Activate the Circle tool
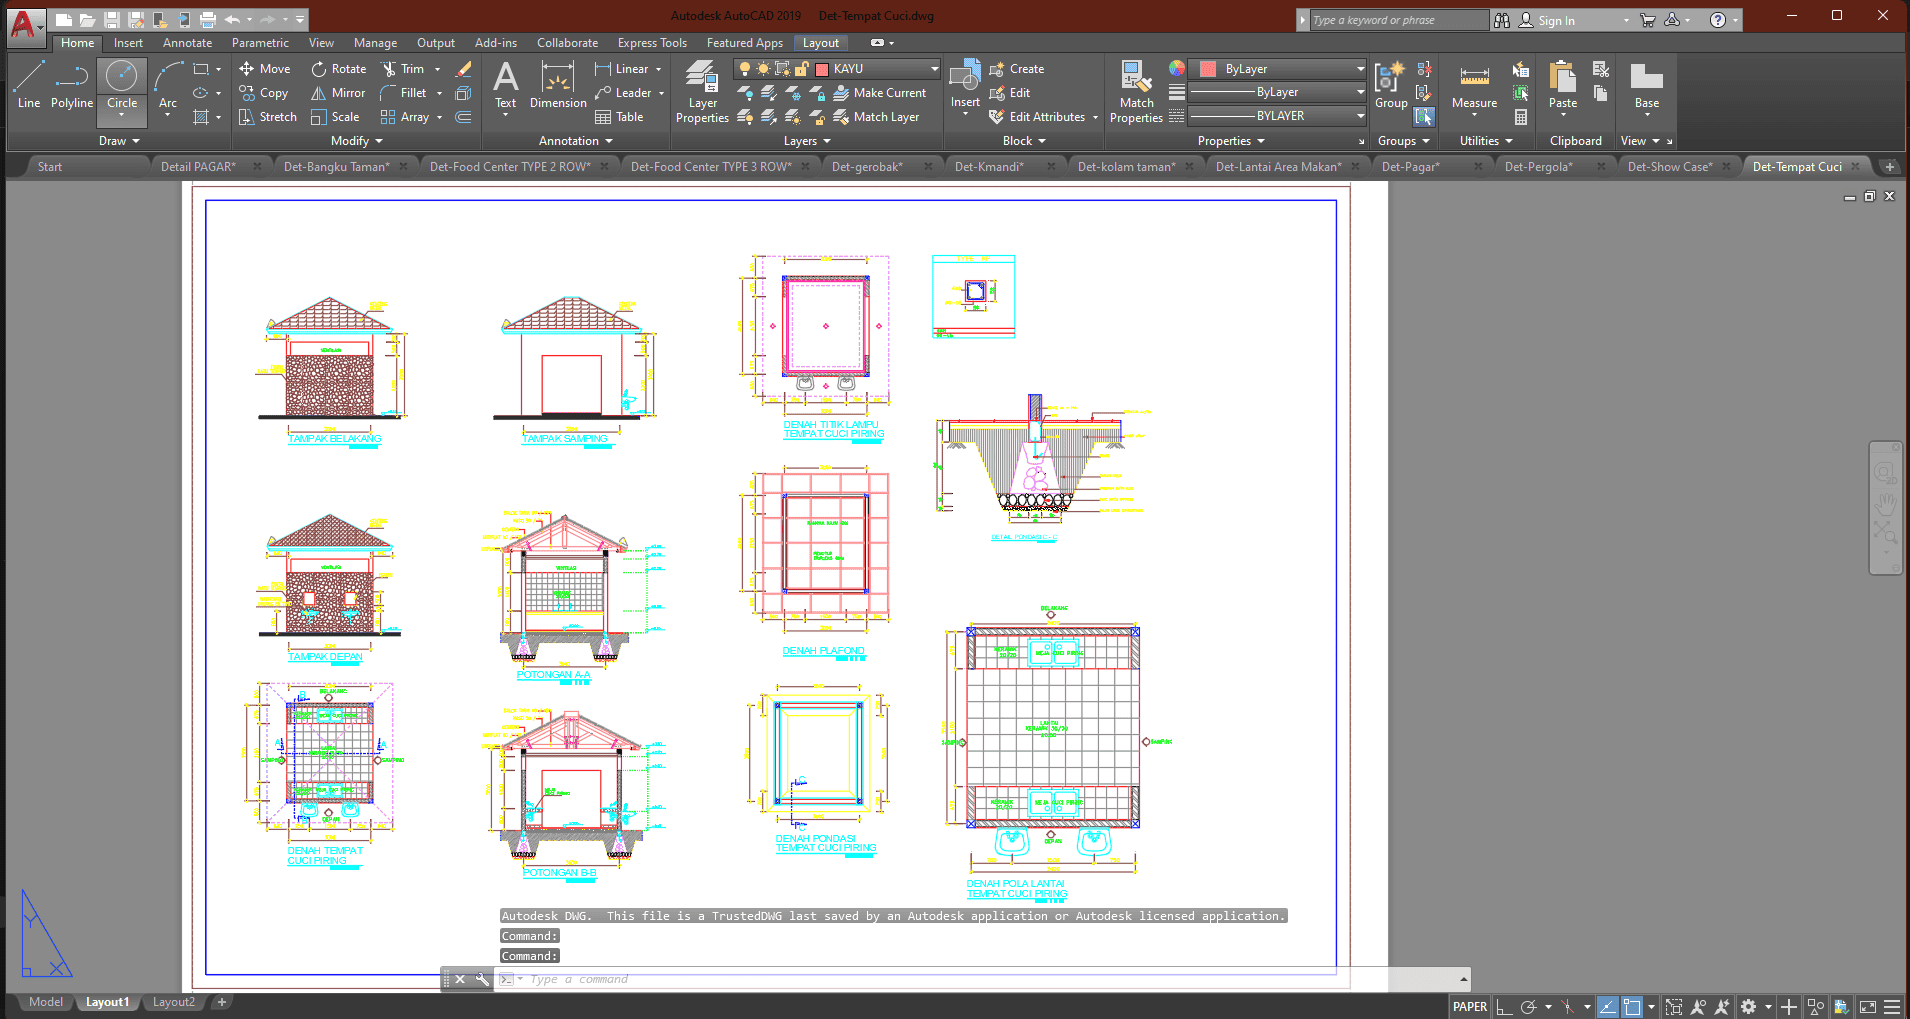The width and height of the screenshot is (1910, 1019). pyautogui.click(x=122, y=84)
